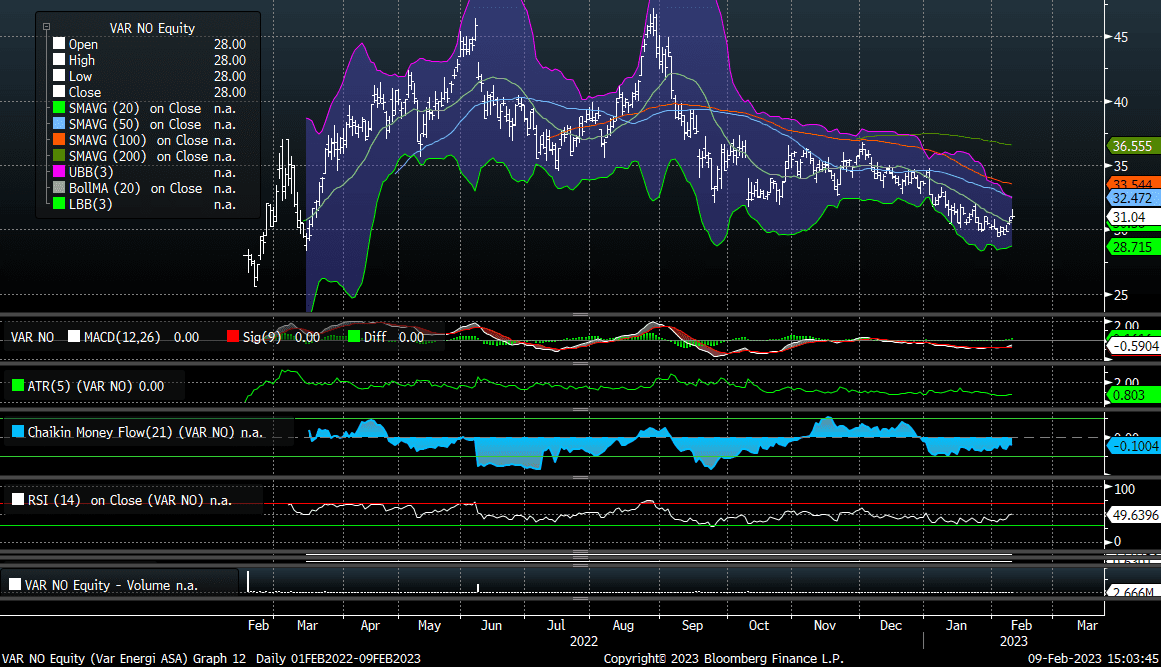Click the white Close series swatch

59,92
